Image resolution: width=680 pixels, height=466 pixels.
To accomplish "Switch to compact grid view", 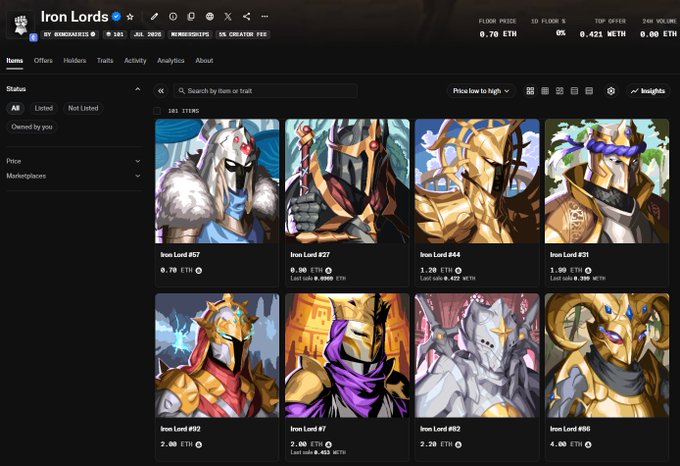I will (545, 91).
